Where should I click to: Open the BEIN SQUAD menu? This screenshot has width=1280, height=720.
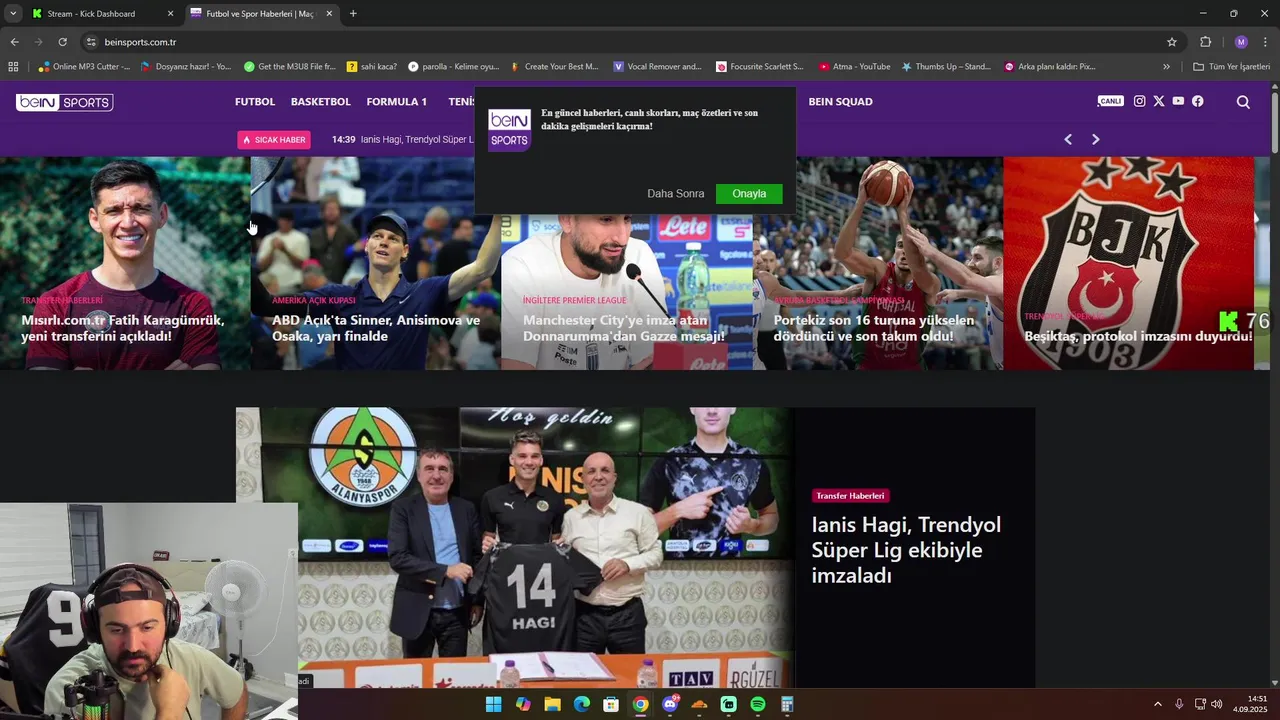[x=841, y=102]
